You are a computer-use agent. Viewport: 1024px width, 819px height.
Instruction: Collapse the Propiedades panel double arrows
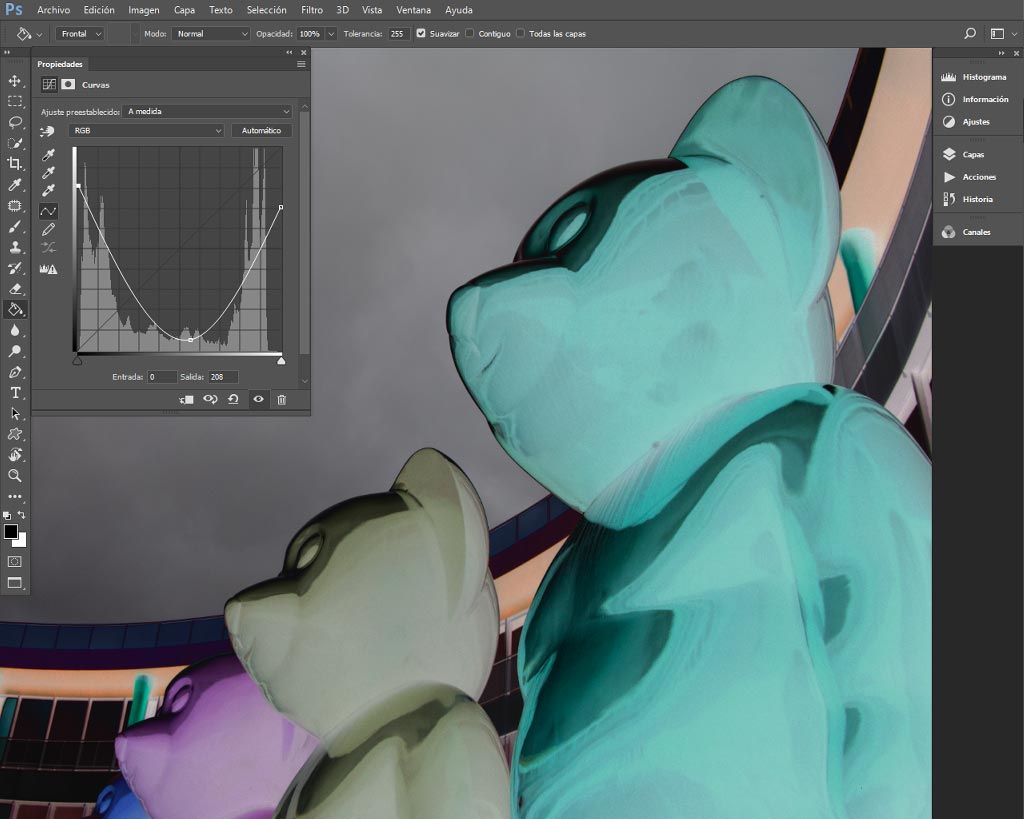point(289,52)
